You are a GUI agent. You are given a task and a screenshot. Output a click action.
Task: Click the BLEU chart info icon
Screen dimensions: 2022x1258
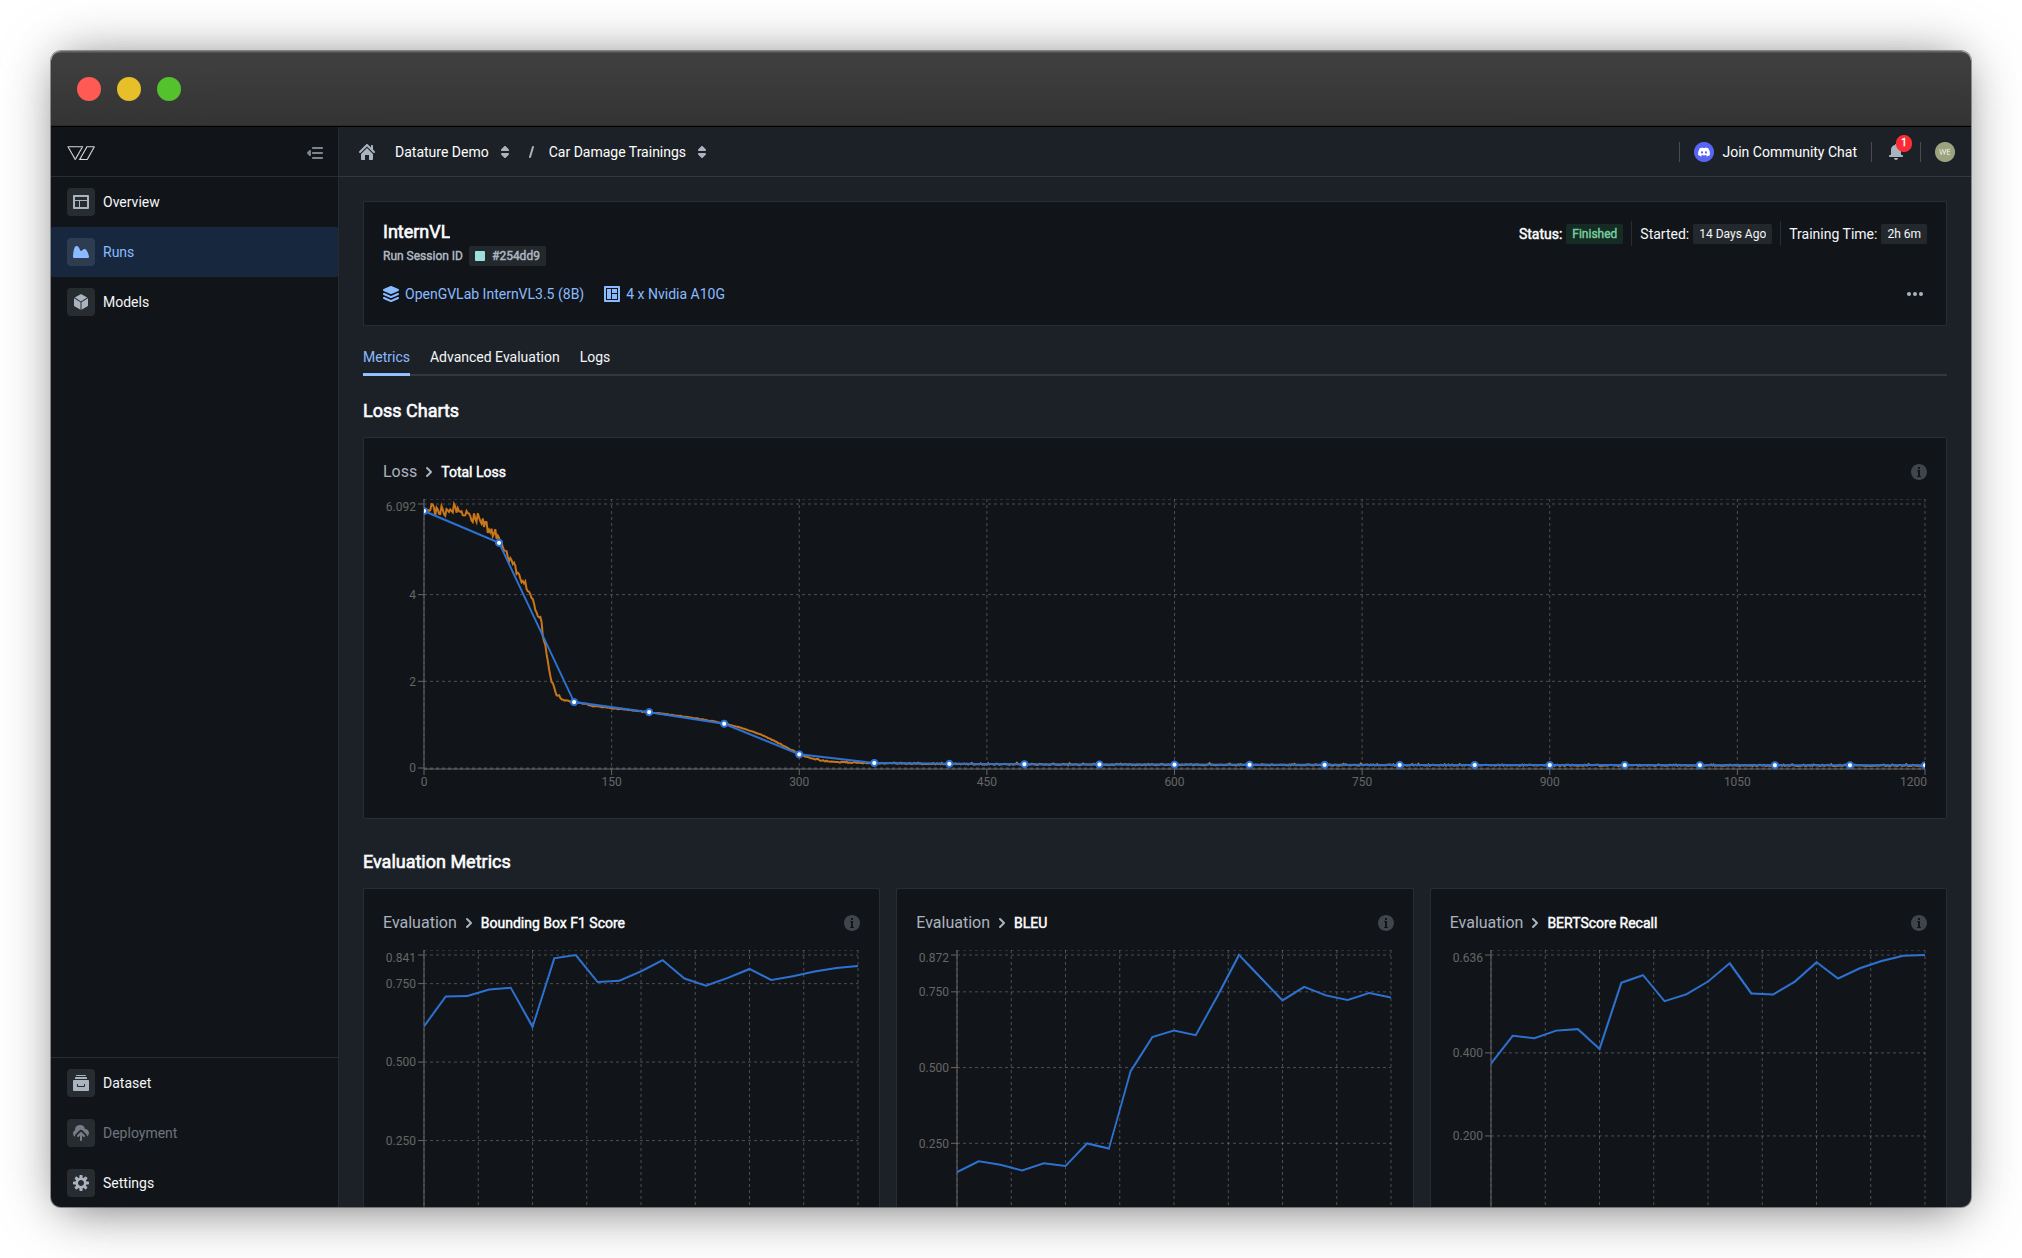pos(1385,923)
